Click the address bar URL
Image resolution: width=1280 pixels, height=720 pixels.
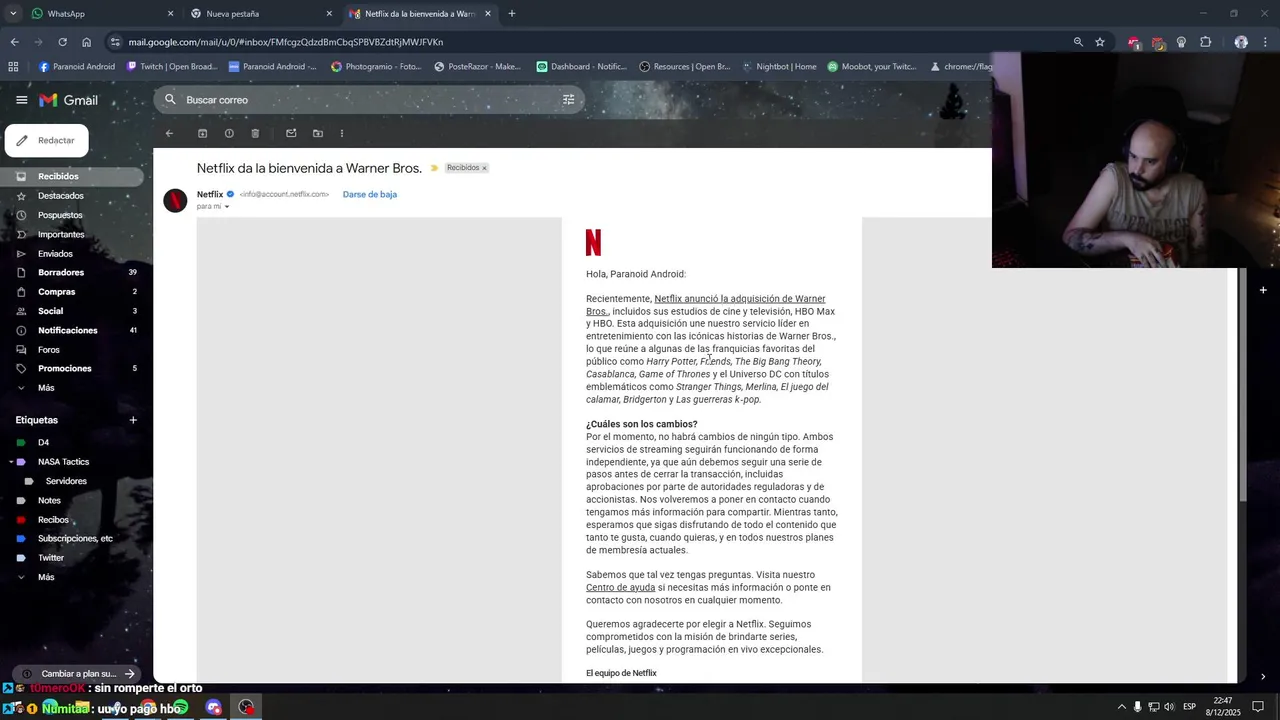coord(285,42)
